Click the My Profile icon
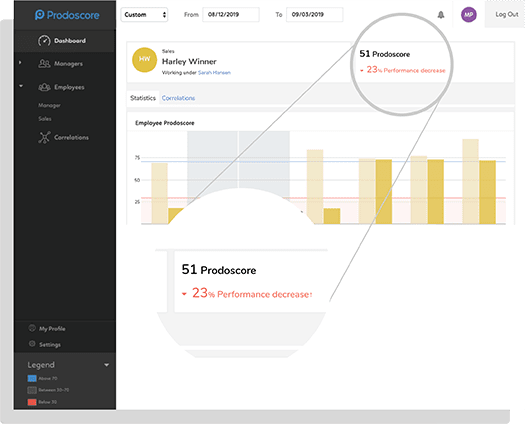This screenshot has width=525, height=424. (32, 328)
